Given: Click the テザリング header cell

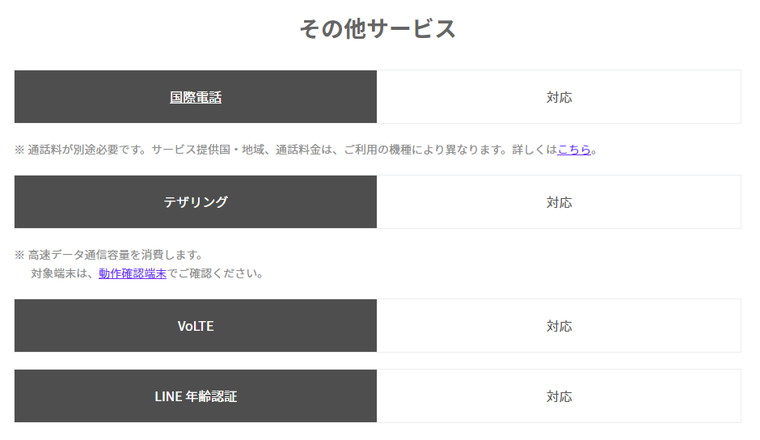Looking at the screenshot, I should pos(195,202).
